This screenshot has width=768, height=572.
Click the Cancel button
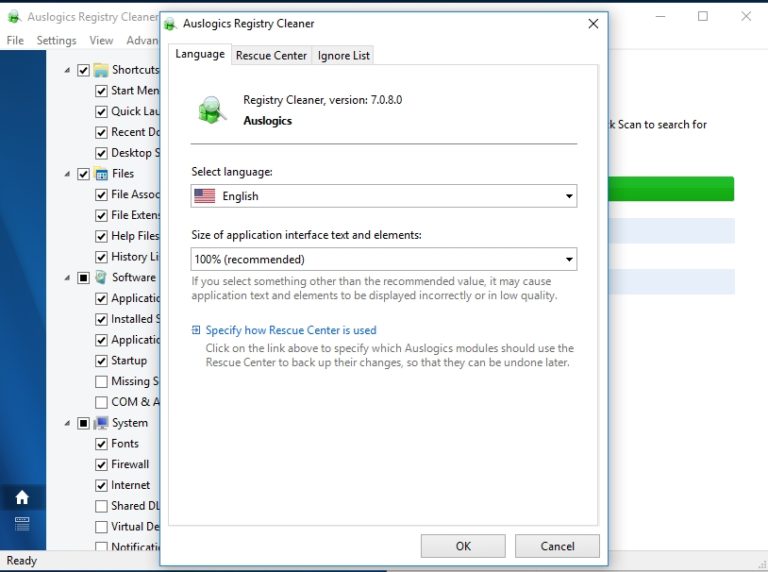pos(557,546)
